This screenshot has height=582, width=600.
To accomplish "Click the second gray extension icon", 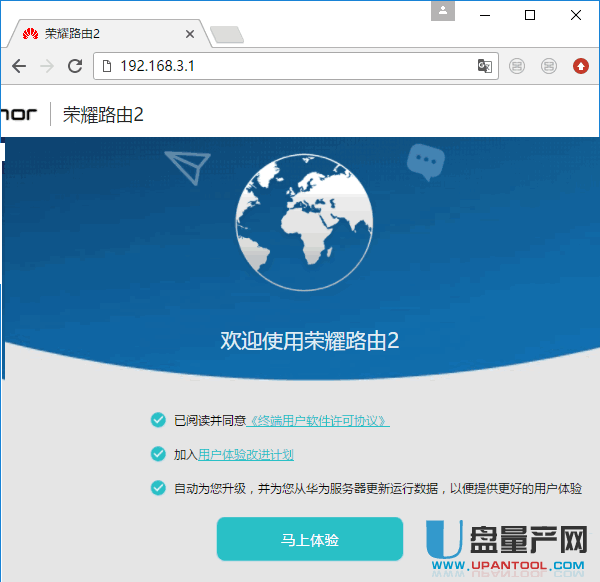I will click(549, 66).
